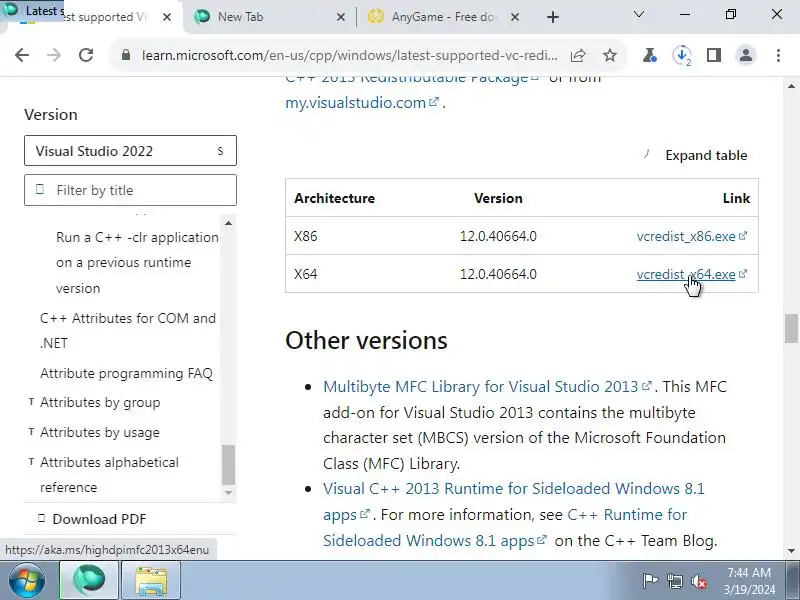
Task: Bookmark this page with the star
Action: [x=610, y=55]
